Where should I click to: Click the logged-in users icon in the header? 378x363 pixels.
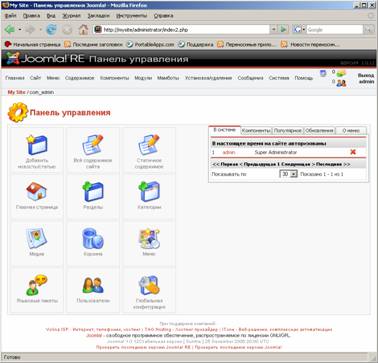pos(341,83)
